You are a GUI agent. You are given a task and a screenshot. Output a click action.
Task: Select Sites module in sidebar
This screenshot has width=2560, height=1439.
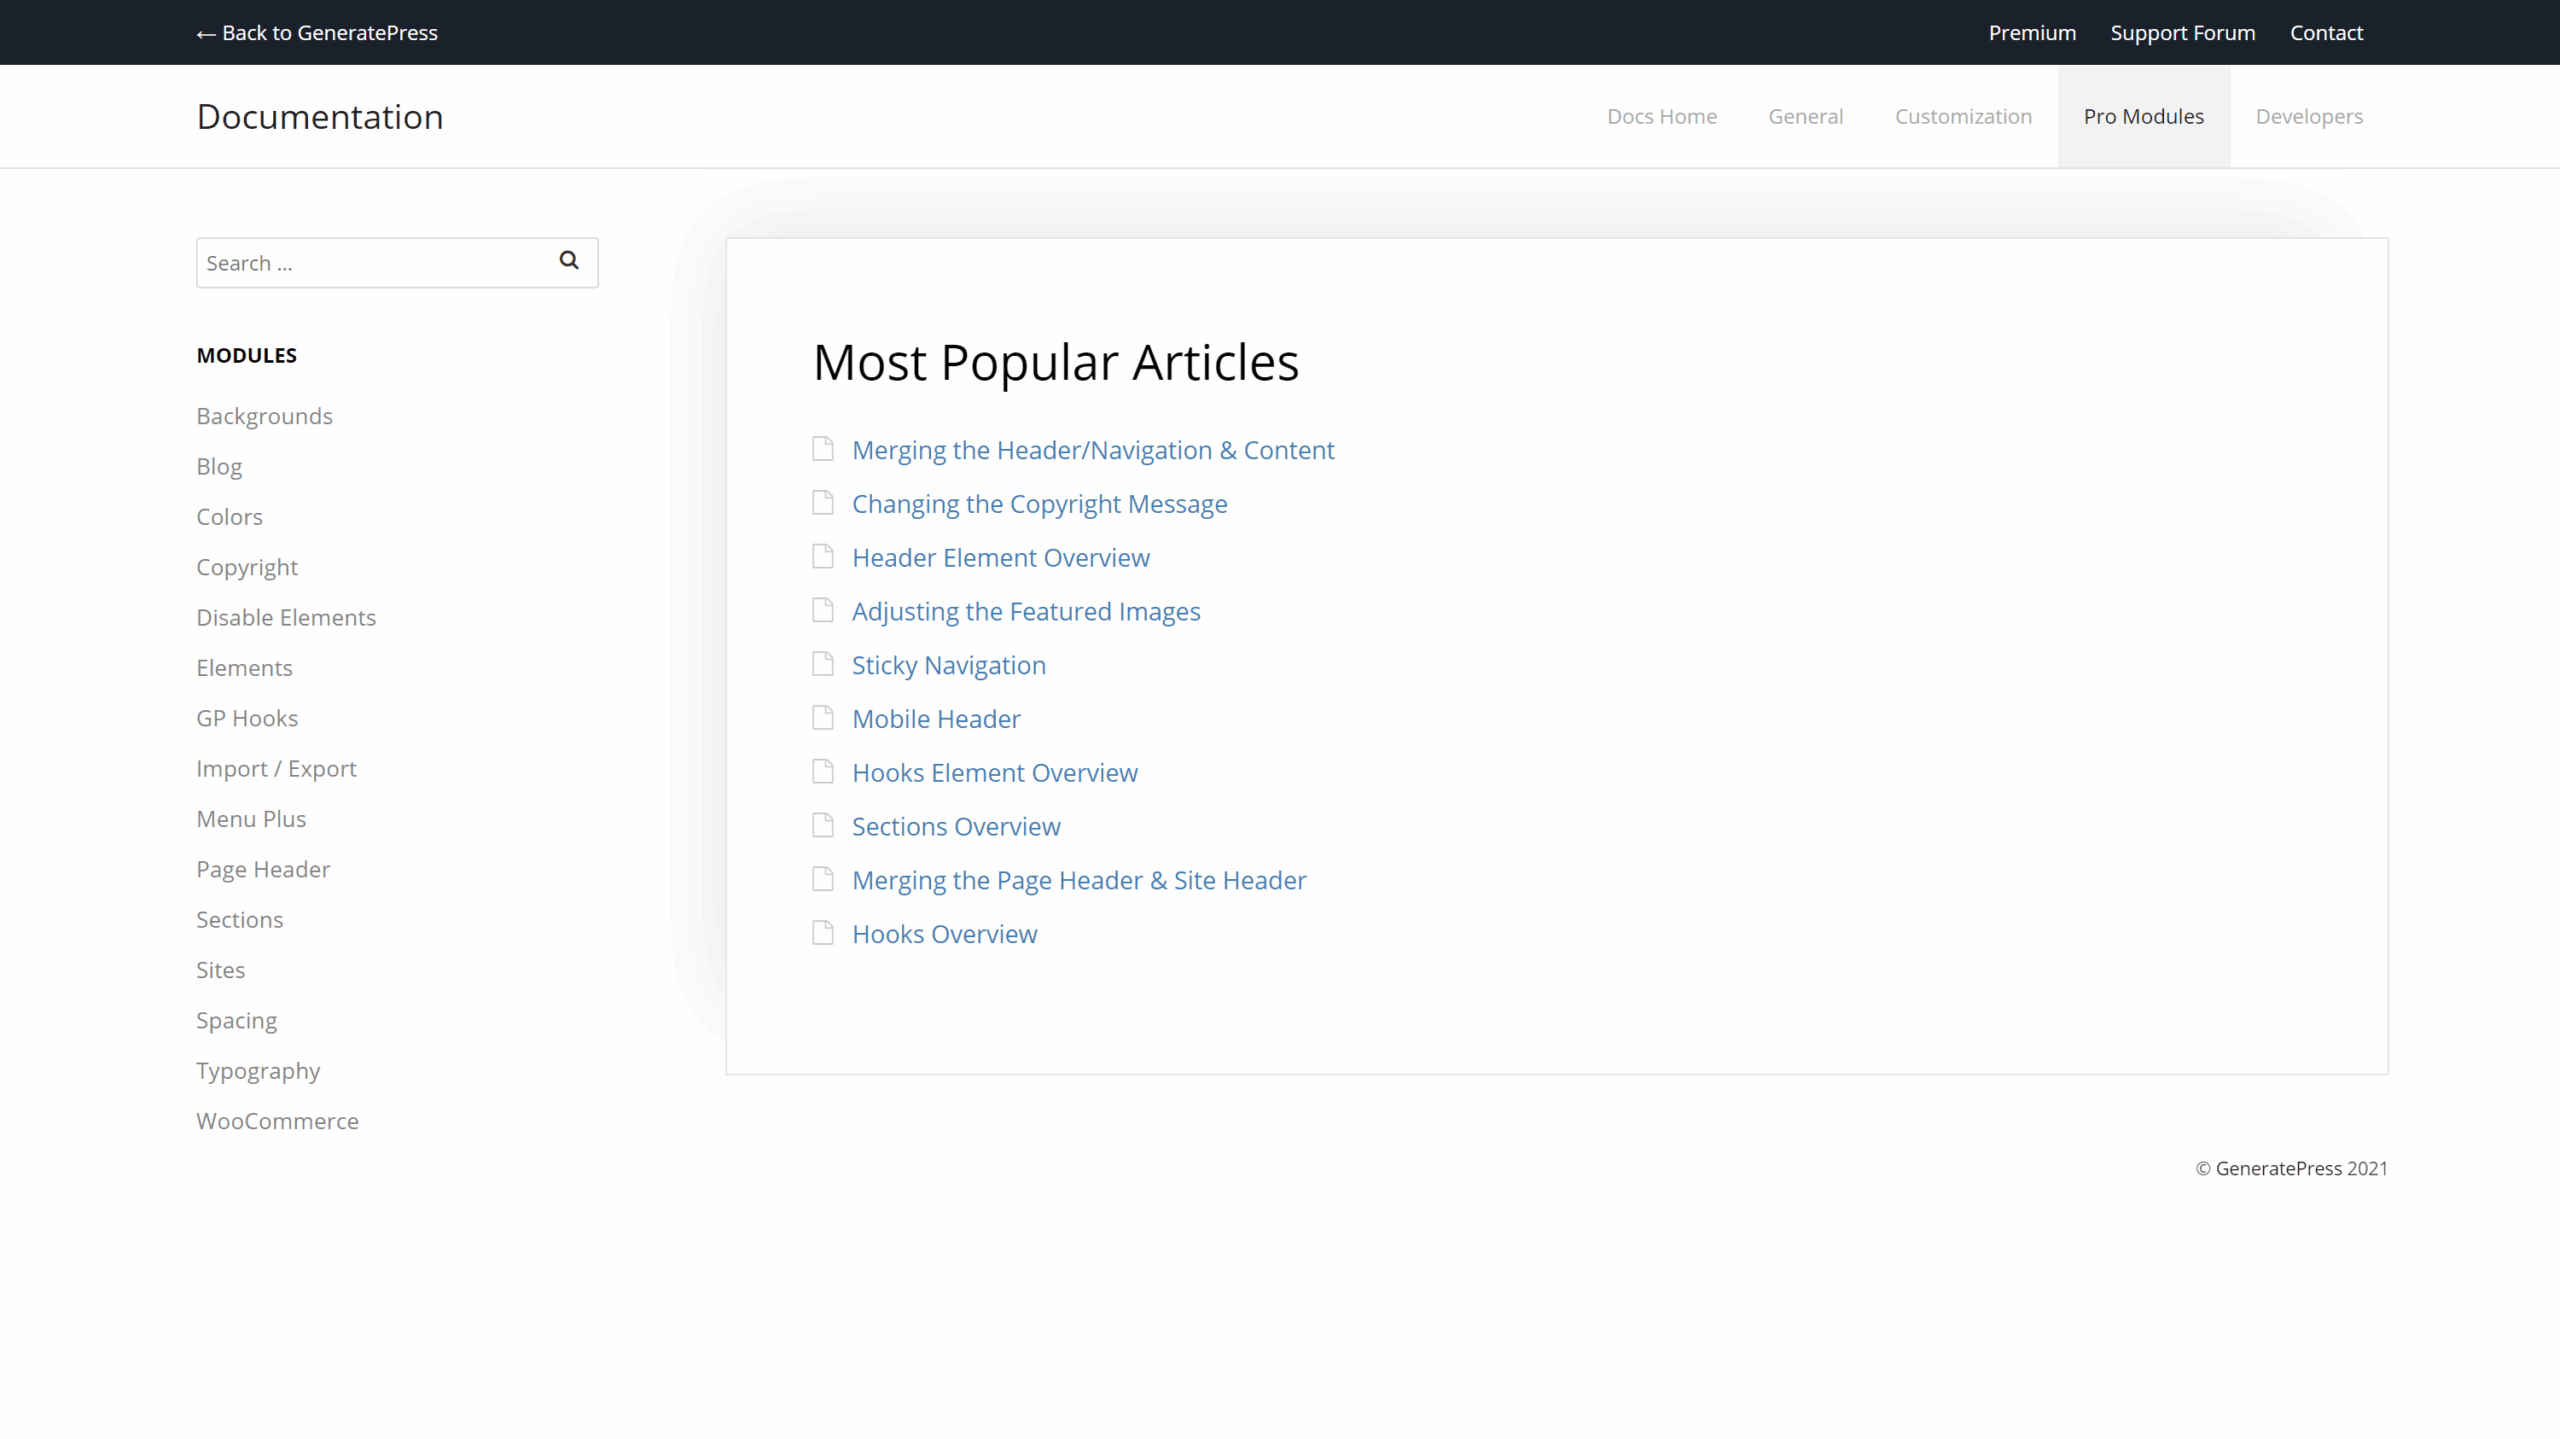pos(220,970)
